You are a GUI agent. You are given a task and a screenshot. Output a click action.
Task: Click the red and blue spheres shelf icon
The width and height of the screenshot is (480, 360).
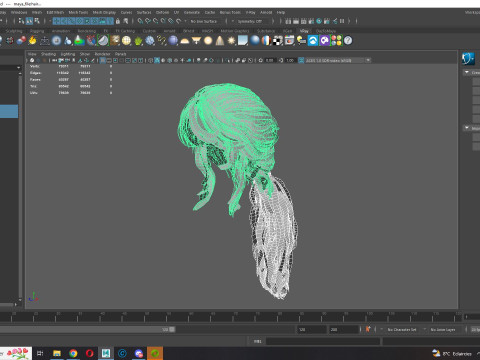point(21,41)
